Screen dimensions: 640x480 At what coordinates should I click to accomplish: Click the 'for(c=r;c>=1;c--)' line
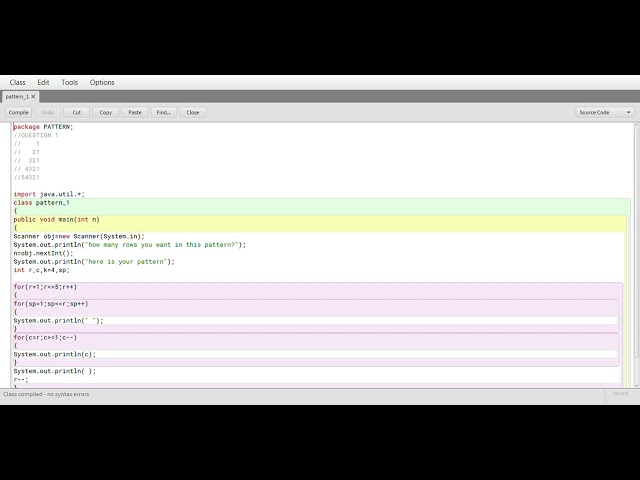(x=45, y=338)
